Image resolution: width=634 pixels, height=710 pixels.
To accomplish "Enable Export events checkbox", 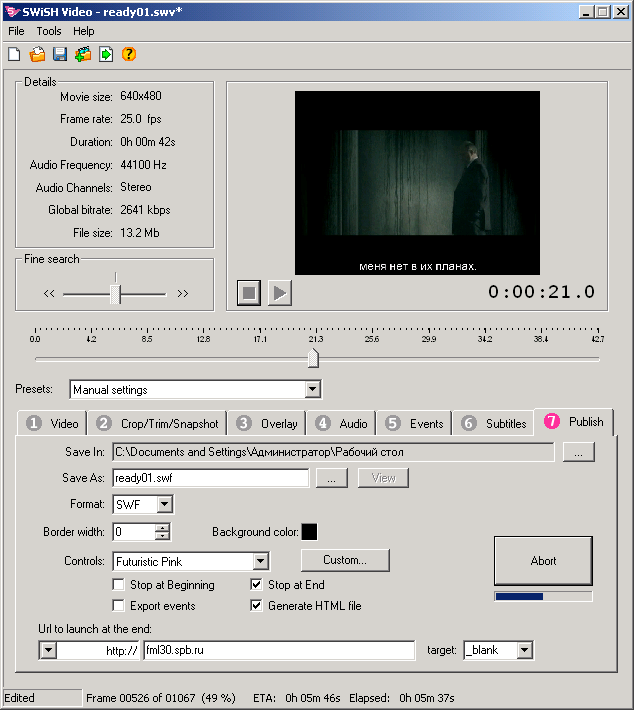I will pyautogui.click(x=119, y=605).
